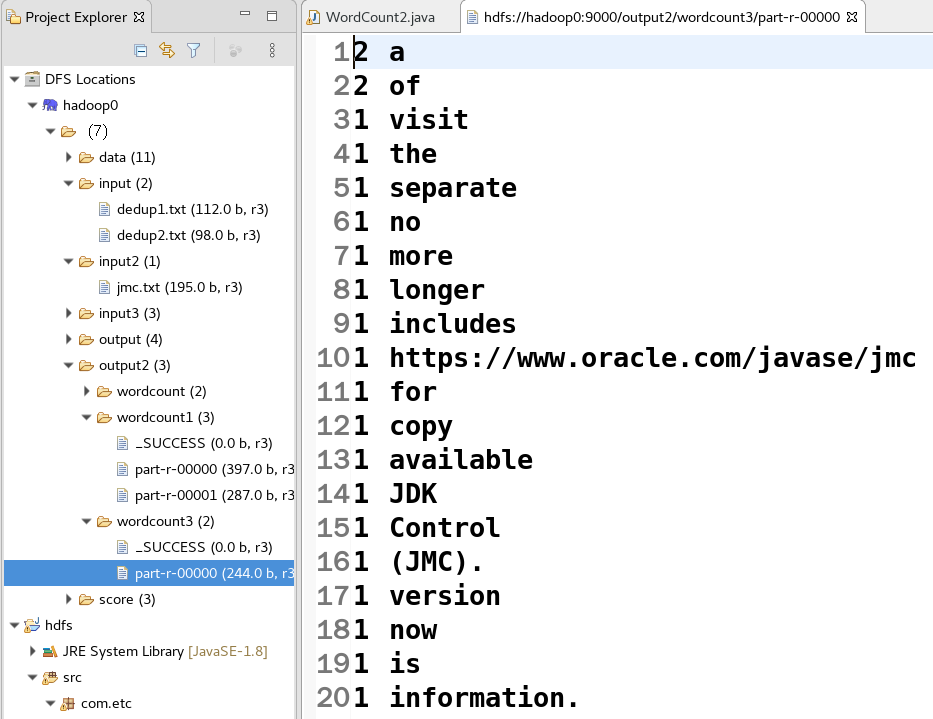The height and width of the screenshot is (719, 933).
Task: Maximize the Project Explorer panel
Action: (272, 16)
